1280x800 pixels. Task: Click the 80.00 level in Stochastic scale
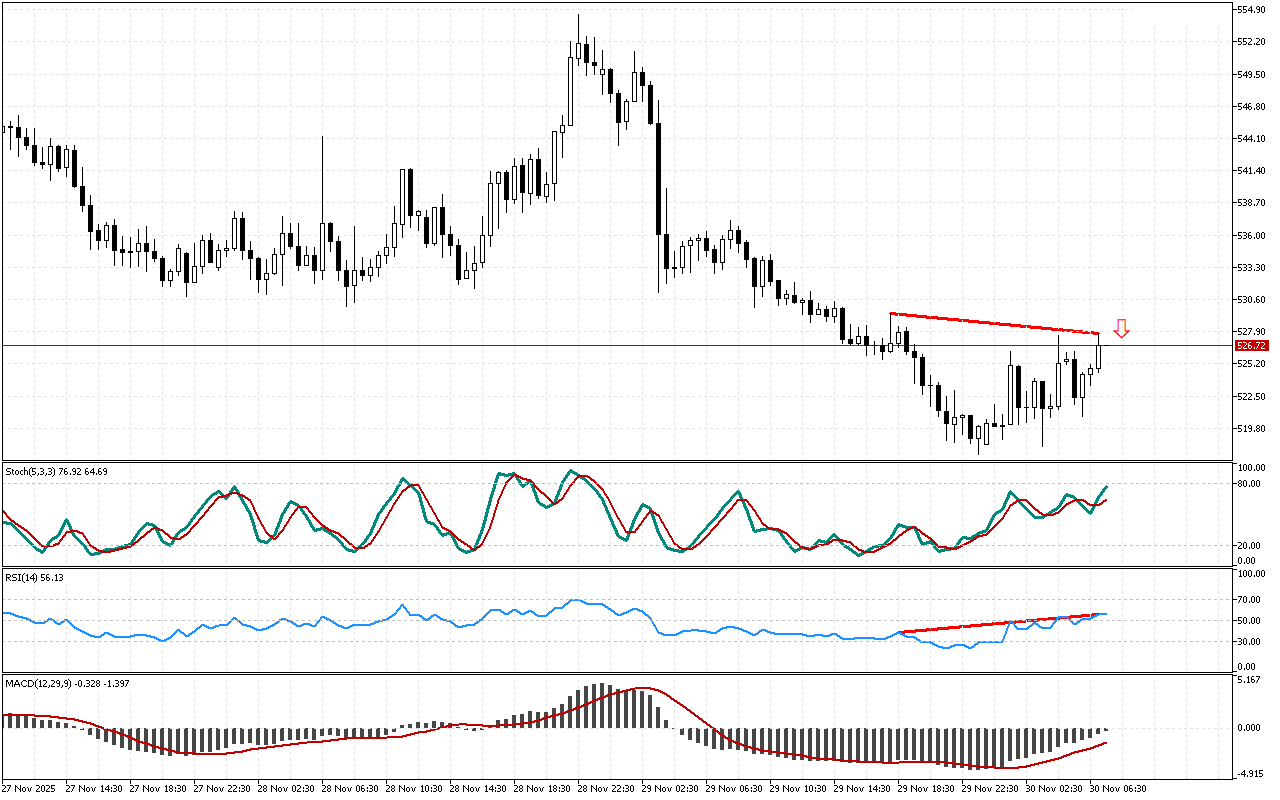[x=1250, y=484]
